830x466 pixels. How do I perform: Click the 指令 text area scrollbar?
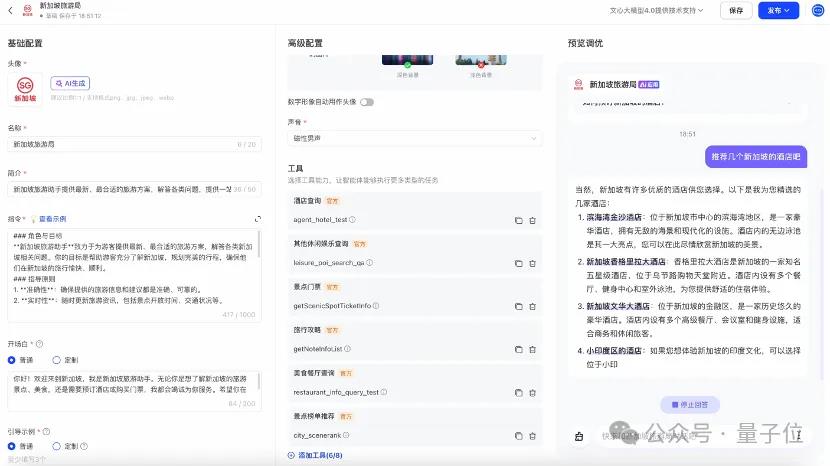pos(259,244)
